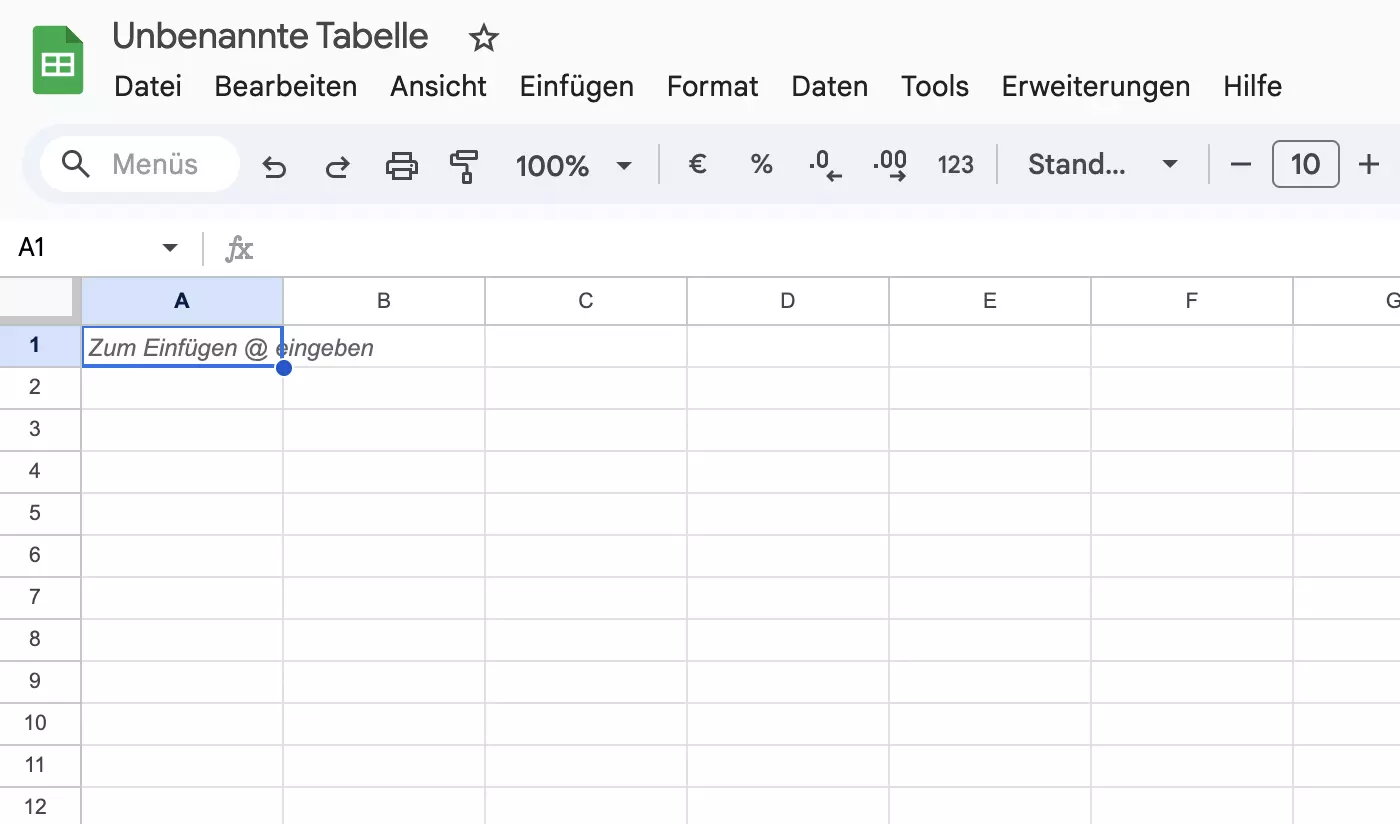Open the Einfügen menu
The width and height of the screenshot is (1400, 824).
tap(577, 87)
